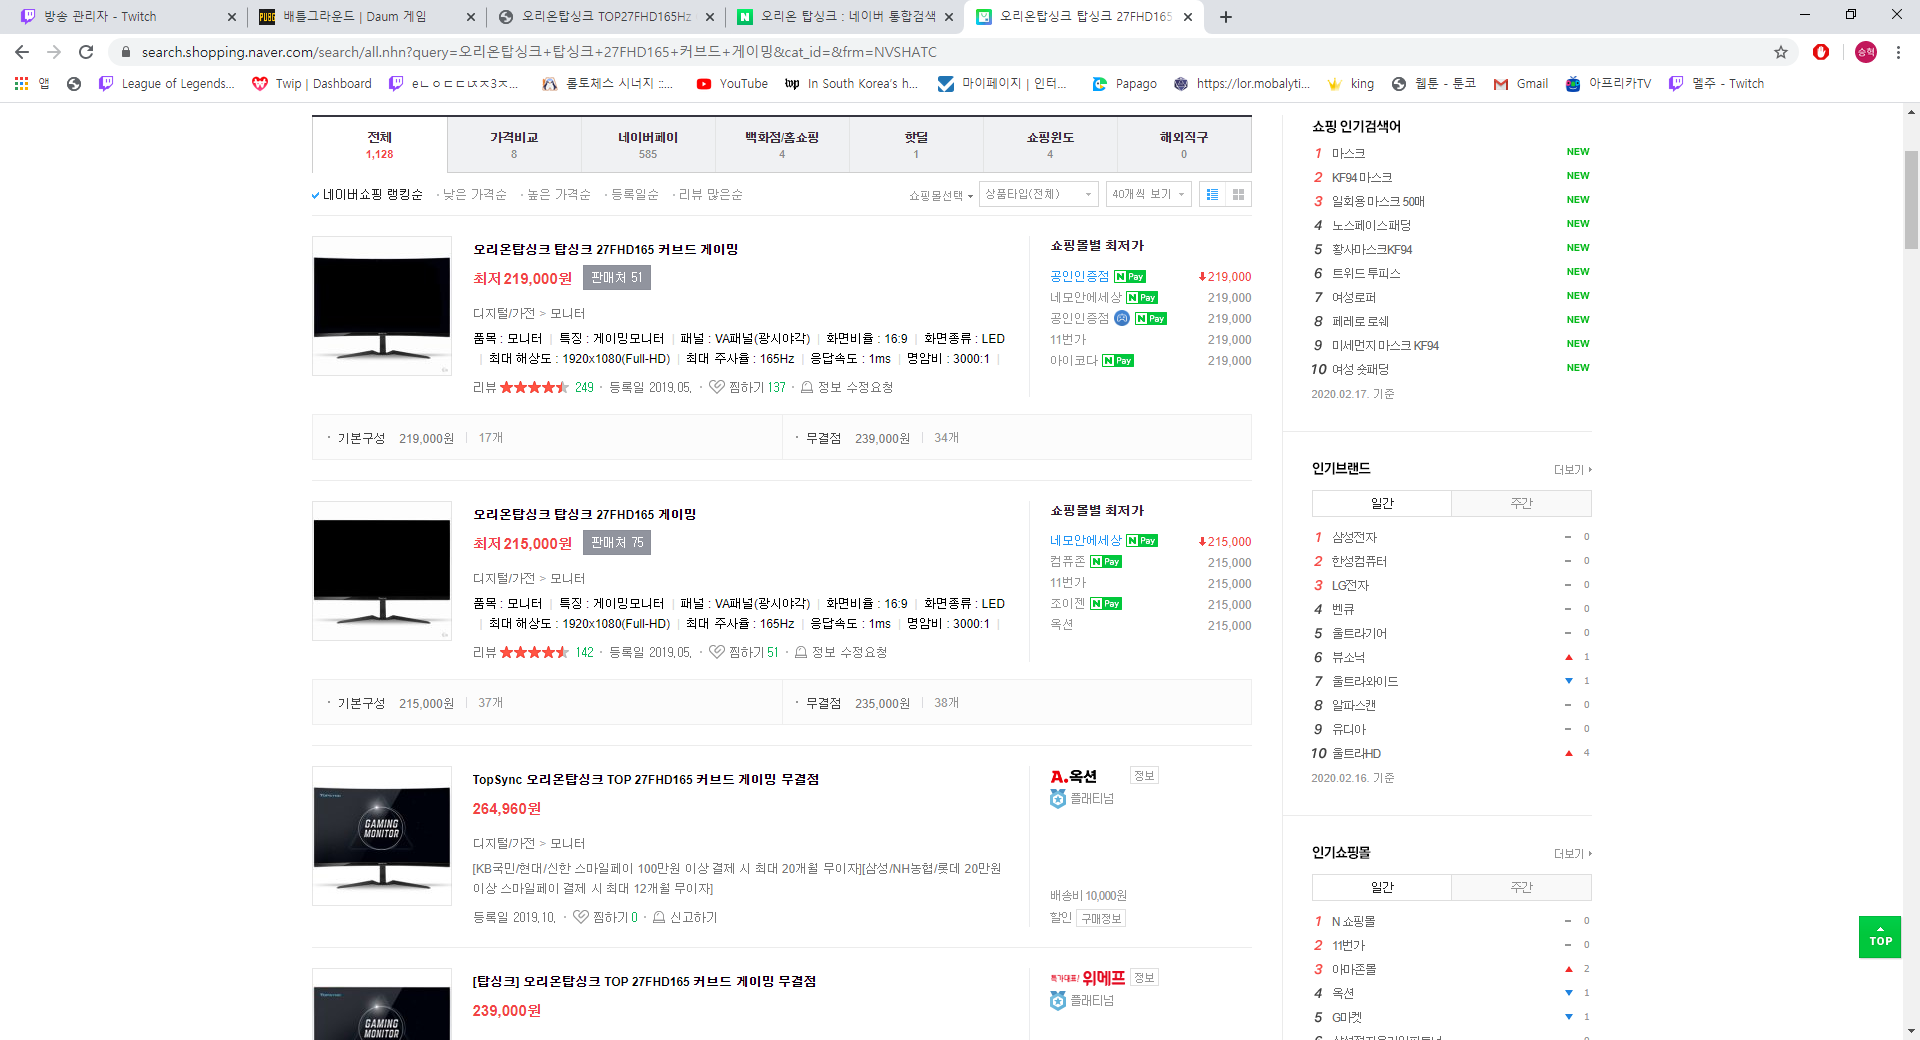Open the 아프리카TV bookmark
Viewport: 1920px width, 1040px height.
point(1609,84)
